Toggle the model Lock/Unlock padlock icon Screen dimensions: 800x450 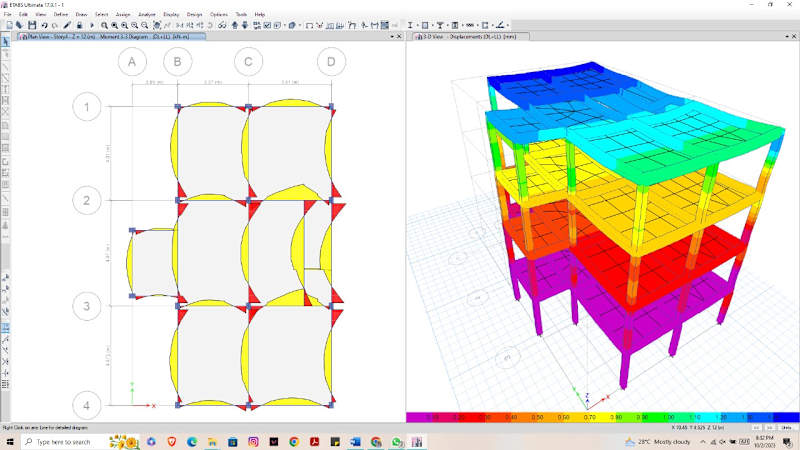[80, 25]
